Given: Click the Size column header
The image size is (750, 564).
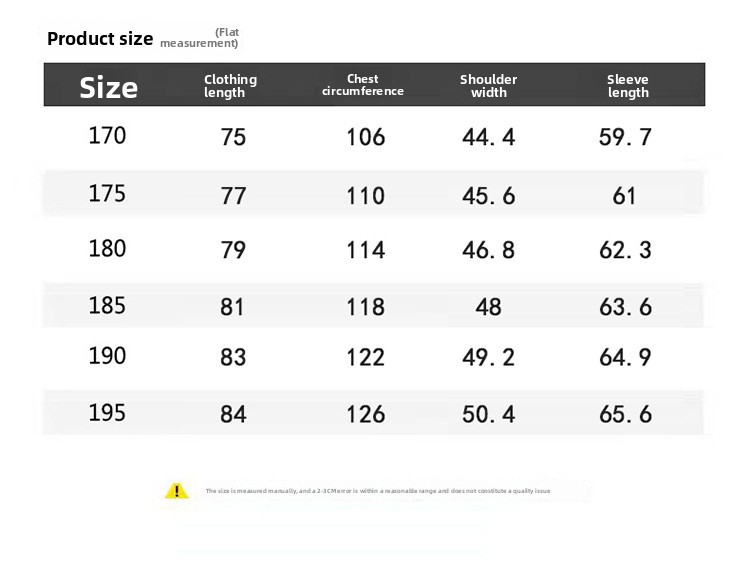Looking at the screenshot, I should tap(109, 88).
